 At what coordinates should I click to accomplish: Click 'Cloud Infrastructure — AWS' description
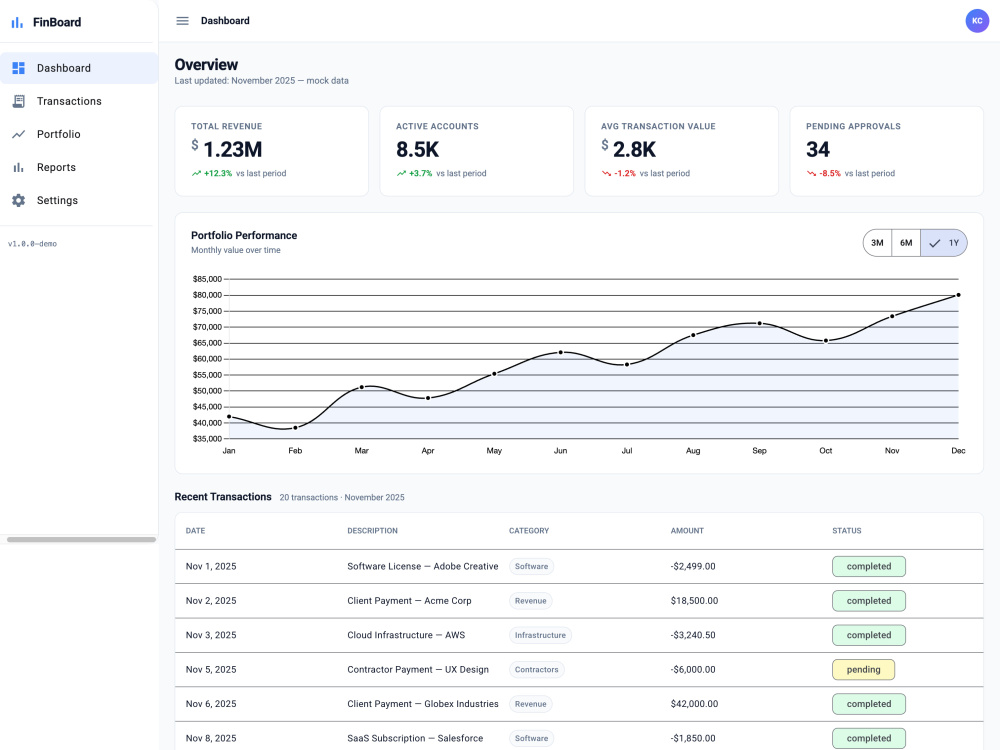[x=406, y=635]
